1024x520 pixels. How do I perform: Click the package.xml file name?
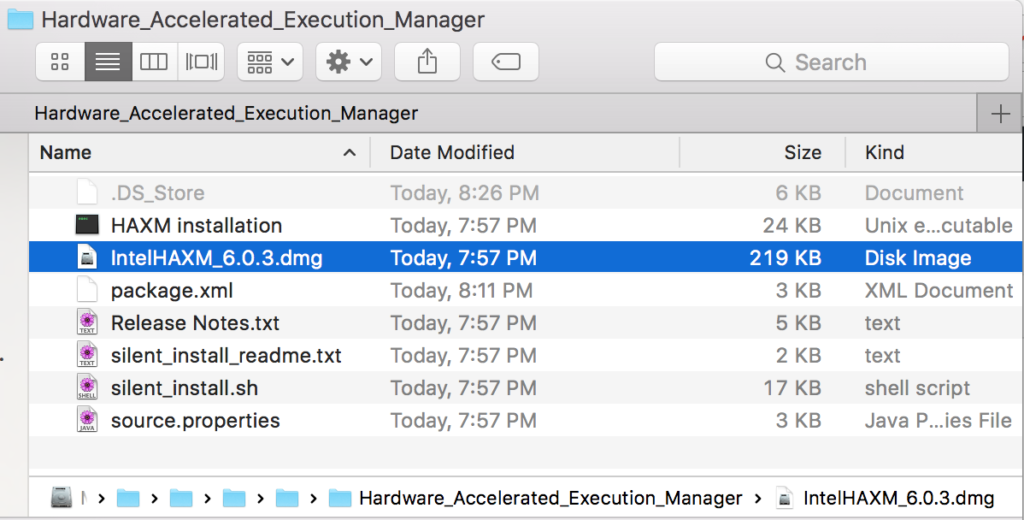172,291
